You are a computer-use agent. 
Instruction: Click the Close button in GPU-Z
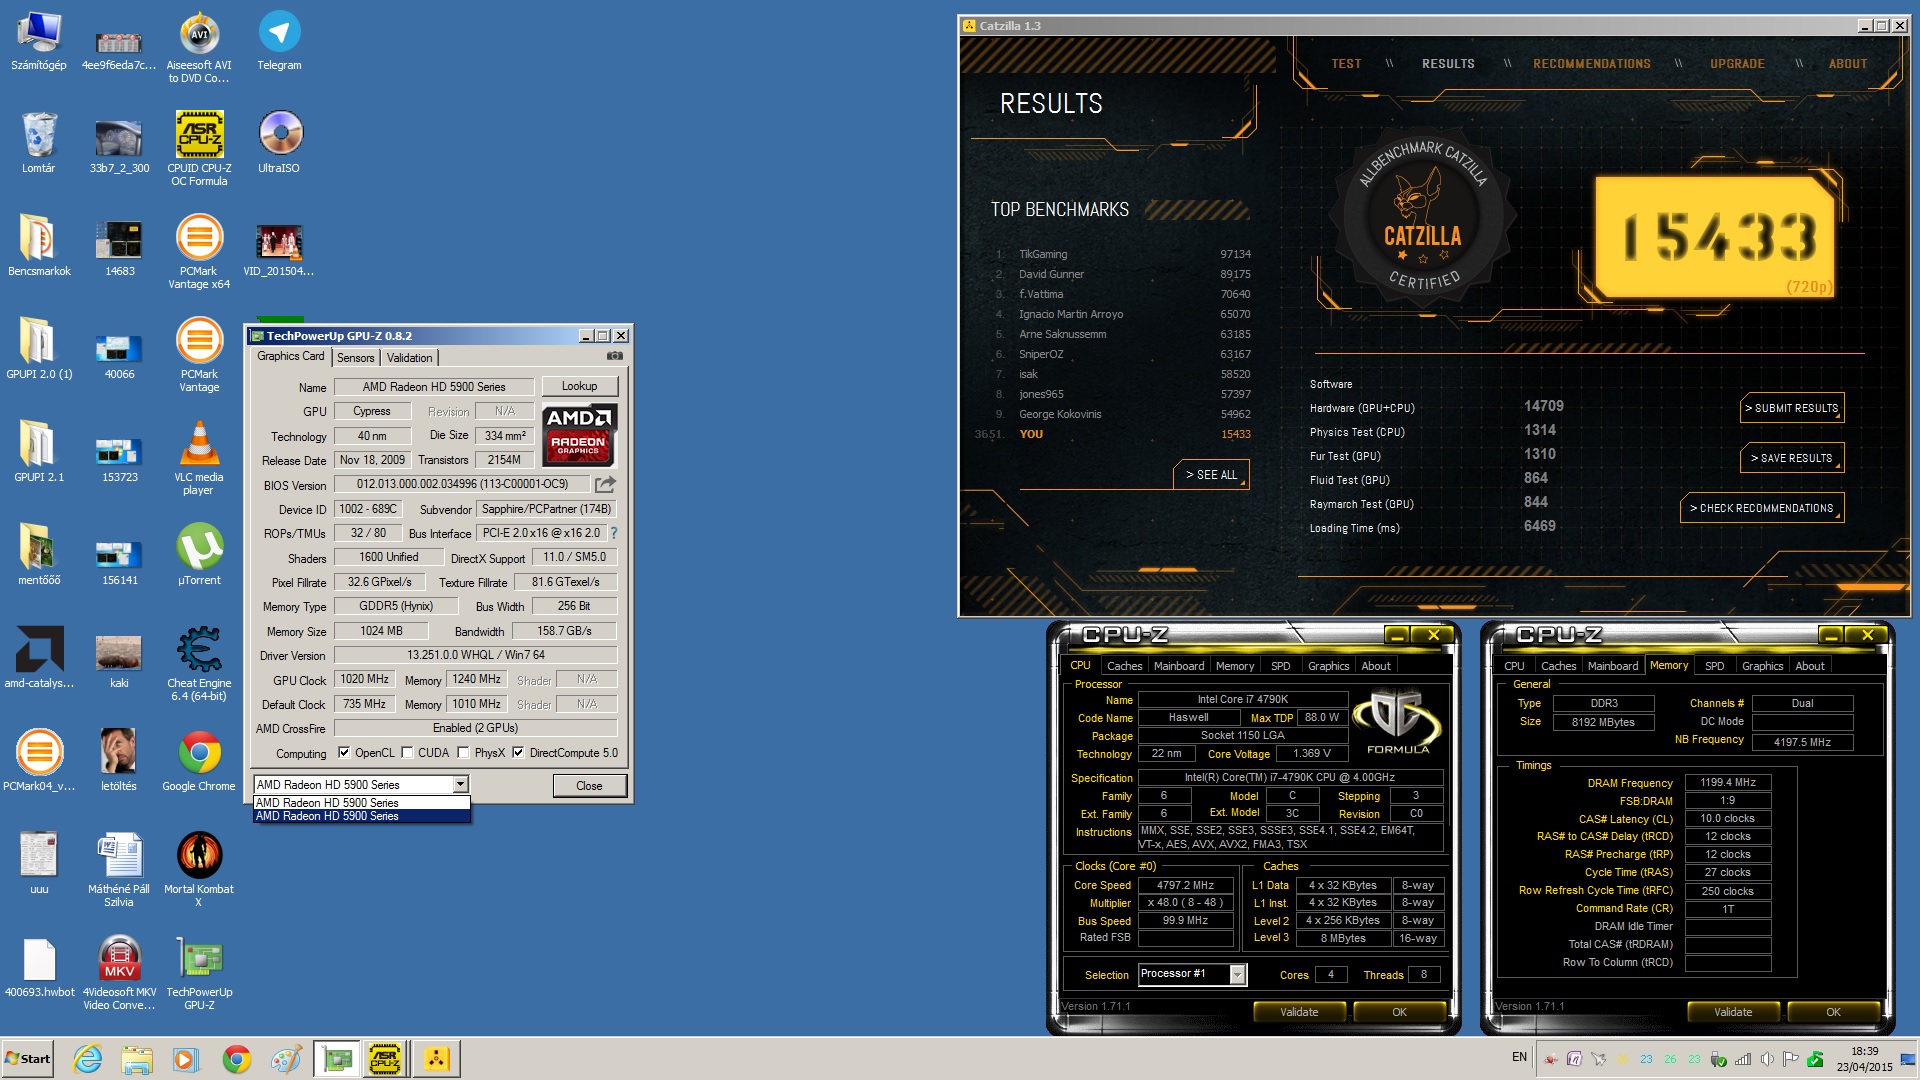point(589,786)
